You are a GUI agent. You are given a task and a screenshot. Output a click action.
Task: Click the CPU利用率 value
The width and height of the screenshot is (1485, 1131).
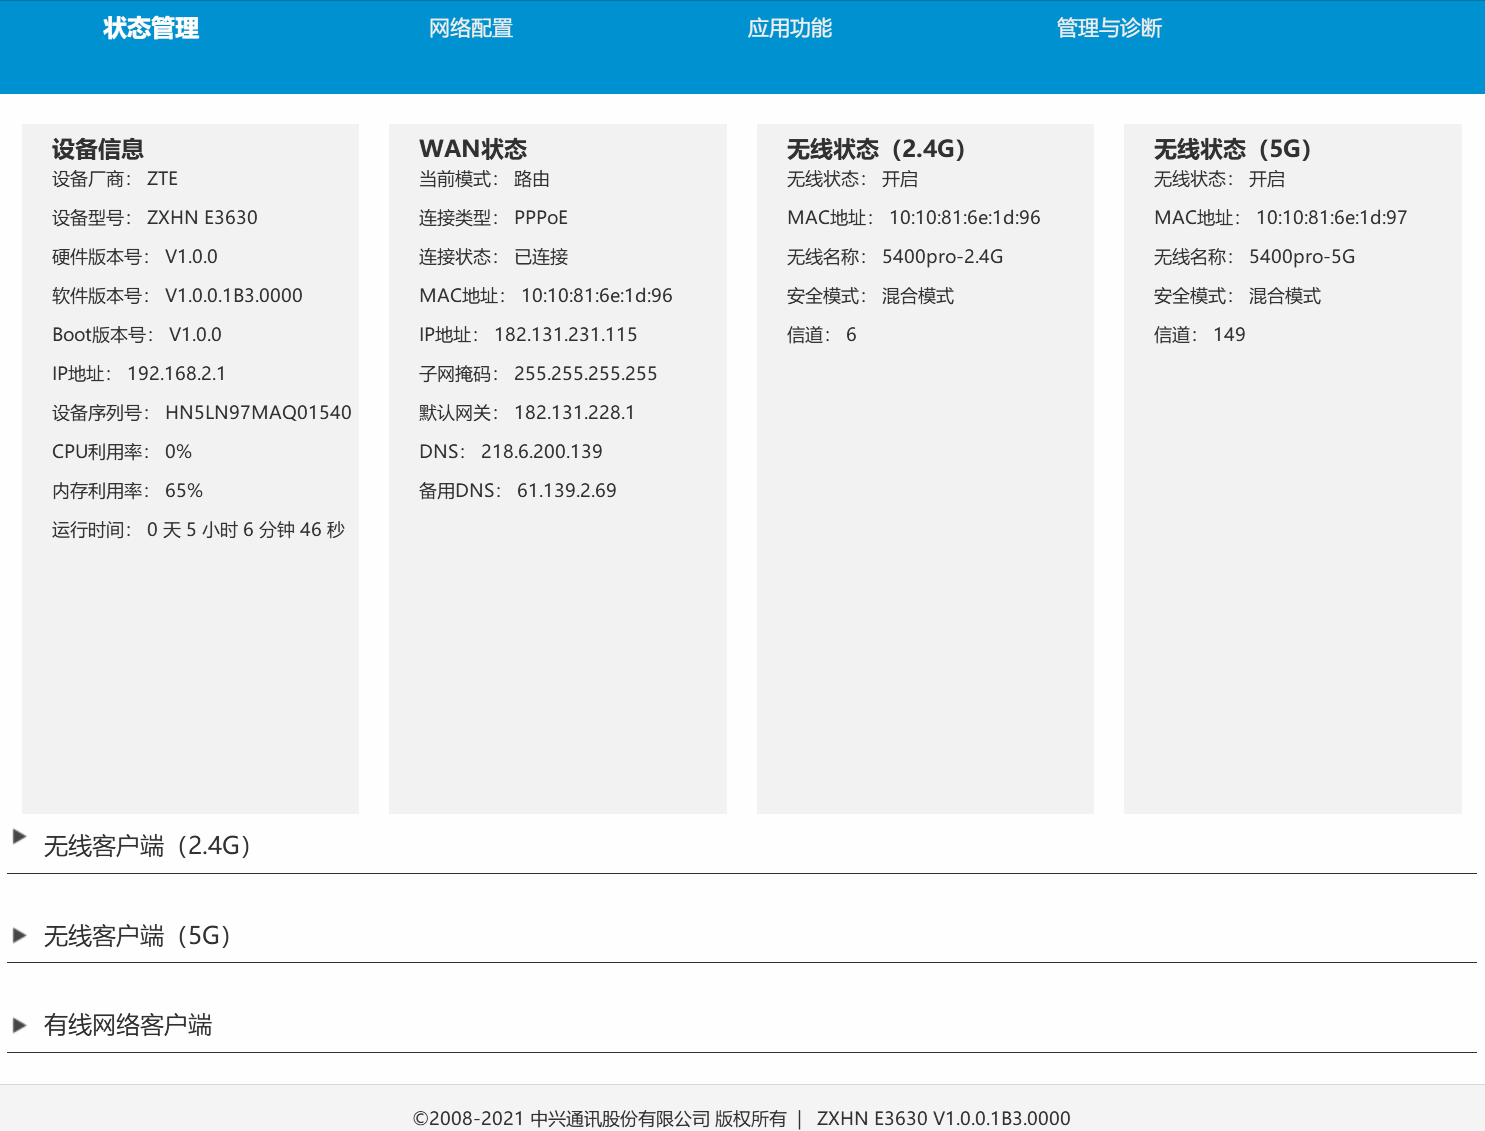click(182, 450)
